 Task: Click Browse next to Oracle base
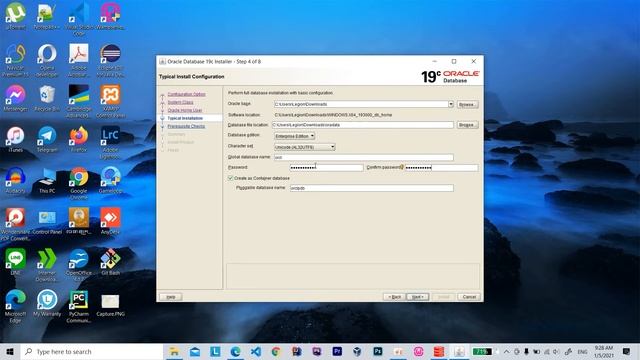[x=467, y=104]
